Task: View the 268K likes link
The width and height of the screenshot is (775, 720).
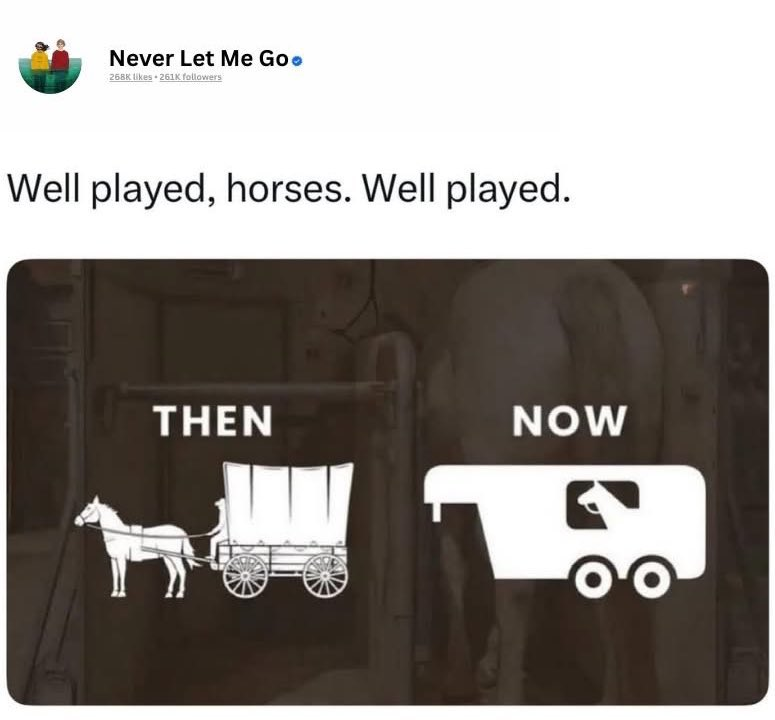Action: pos(130,77)
